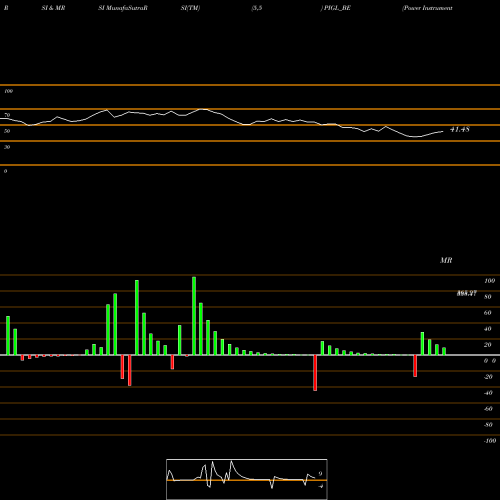Click the 30 level label on RSI axis
500x500 pixels.
click(x=7, y=147)
